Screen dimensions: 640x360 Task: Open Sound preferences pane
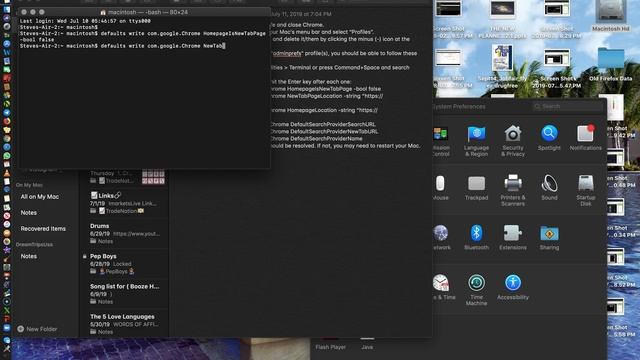(x=549, y=188)
